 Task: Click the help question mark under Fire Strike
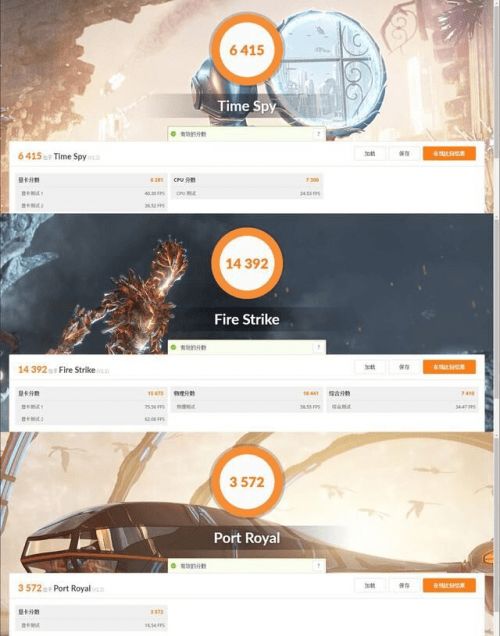coord(319,347)
